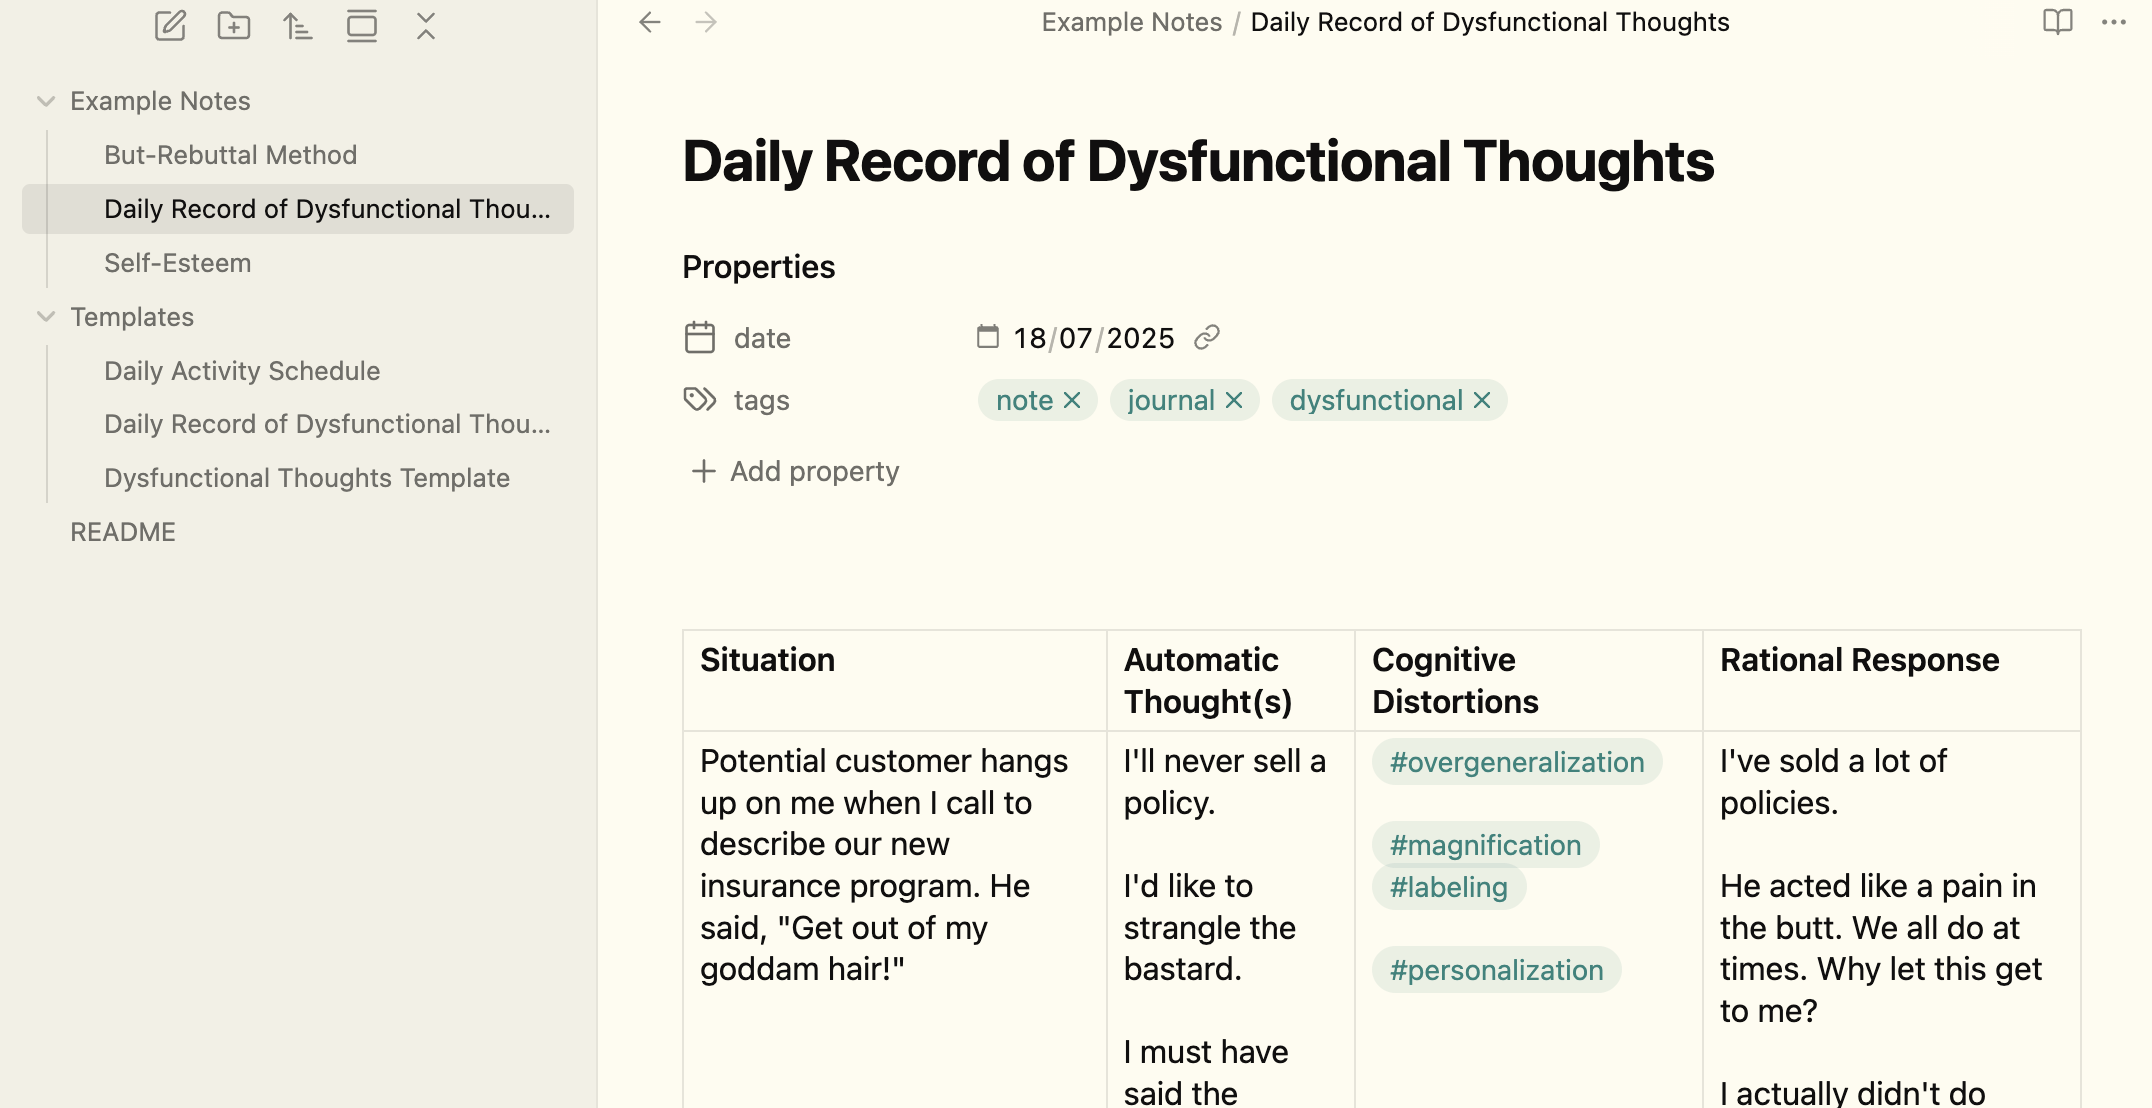Click the #overgeneralization tag link

point(1516,762)
